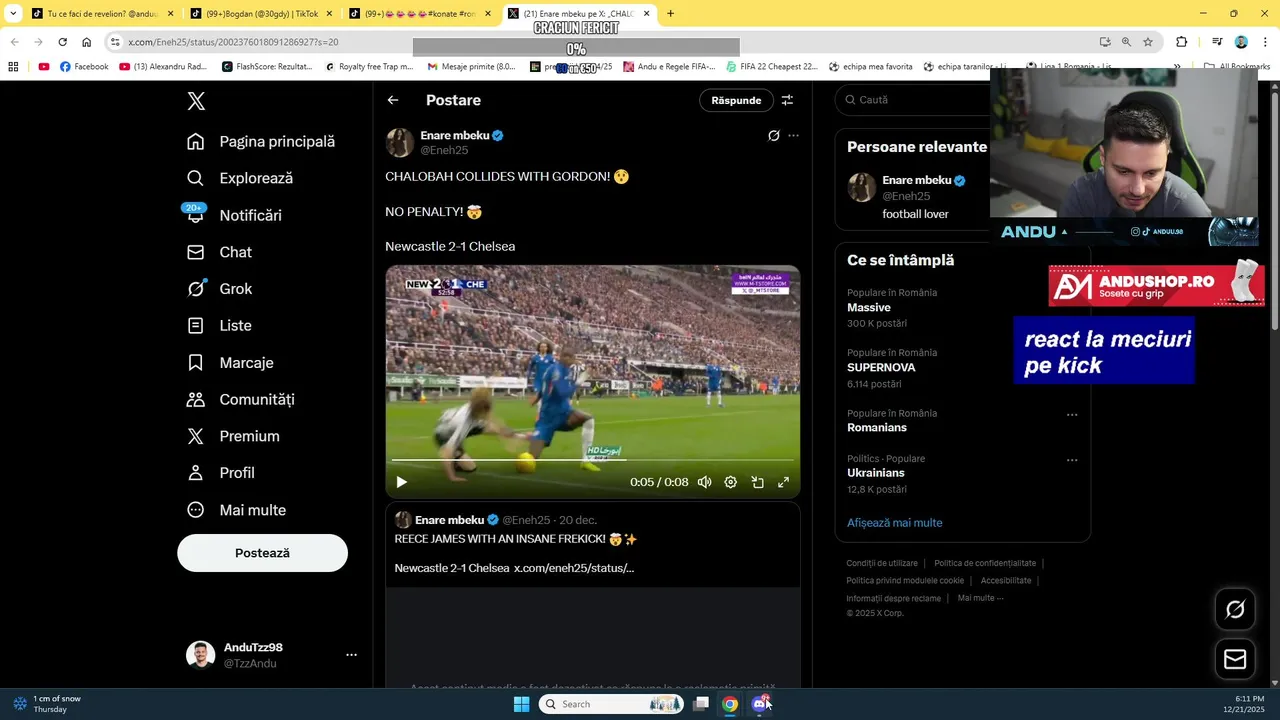The width and height of the screenshot is (1280, 720).
Task: Open Politica de confidențialitate link
Action: point(985,563)
